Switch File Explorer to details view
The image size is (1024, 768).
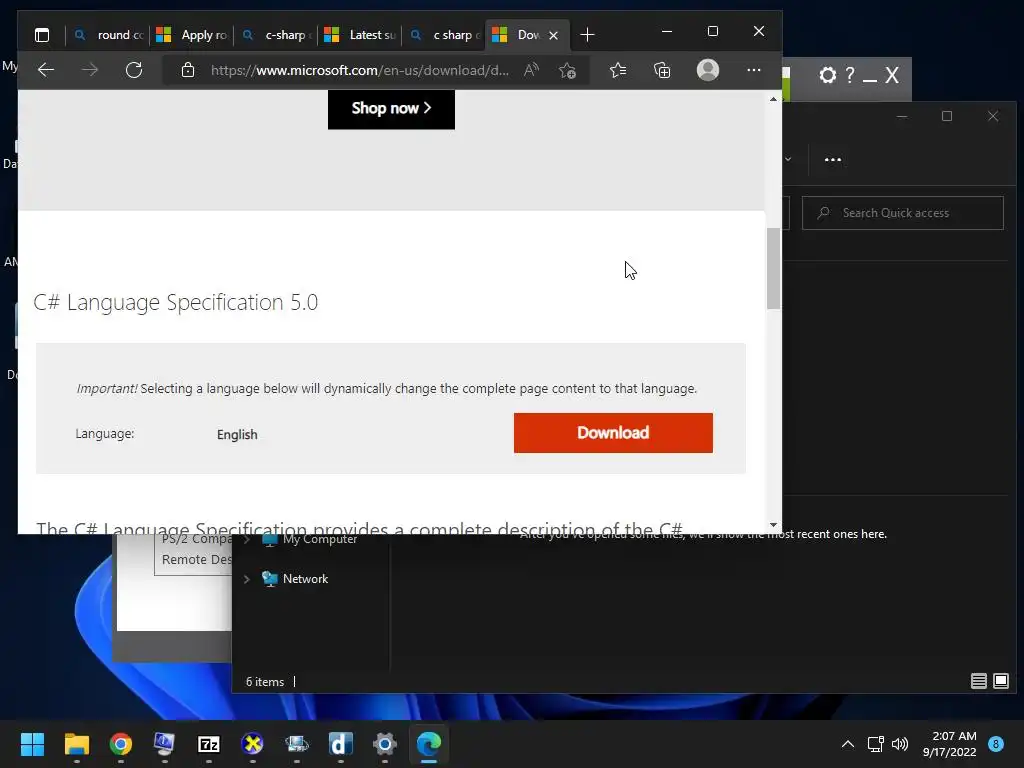978,681
